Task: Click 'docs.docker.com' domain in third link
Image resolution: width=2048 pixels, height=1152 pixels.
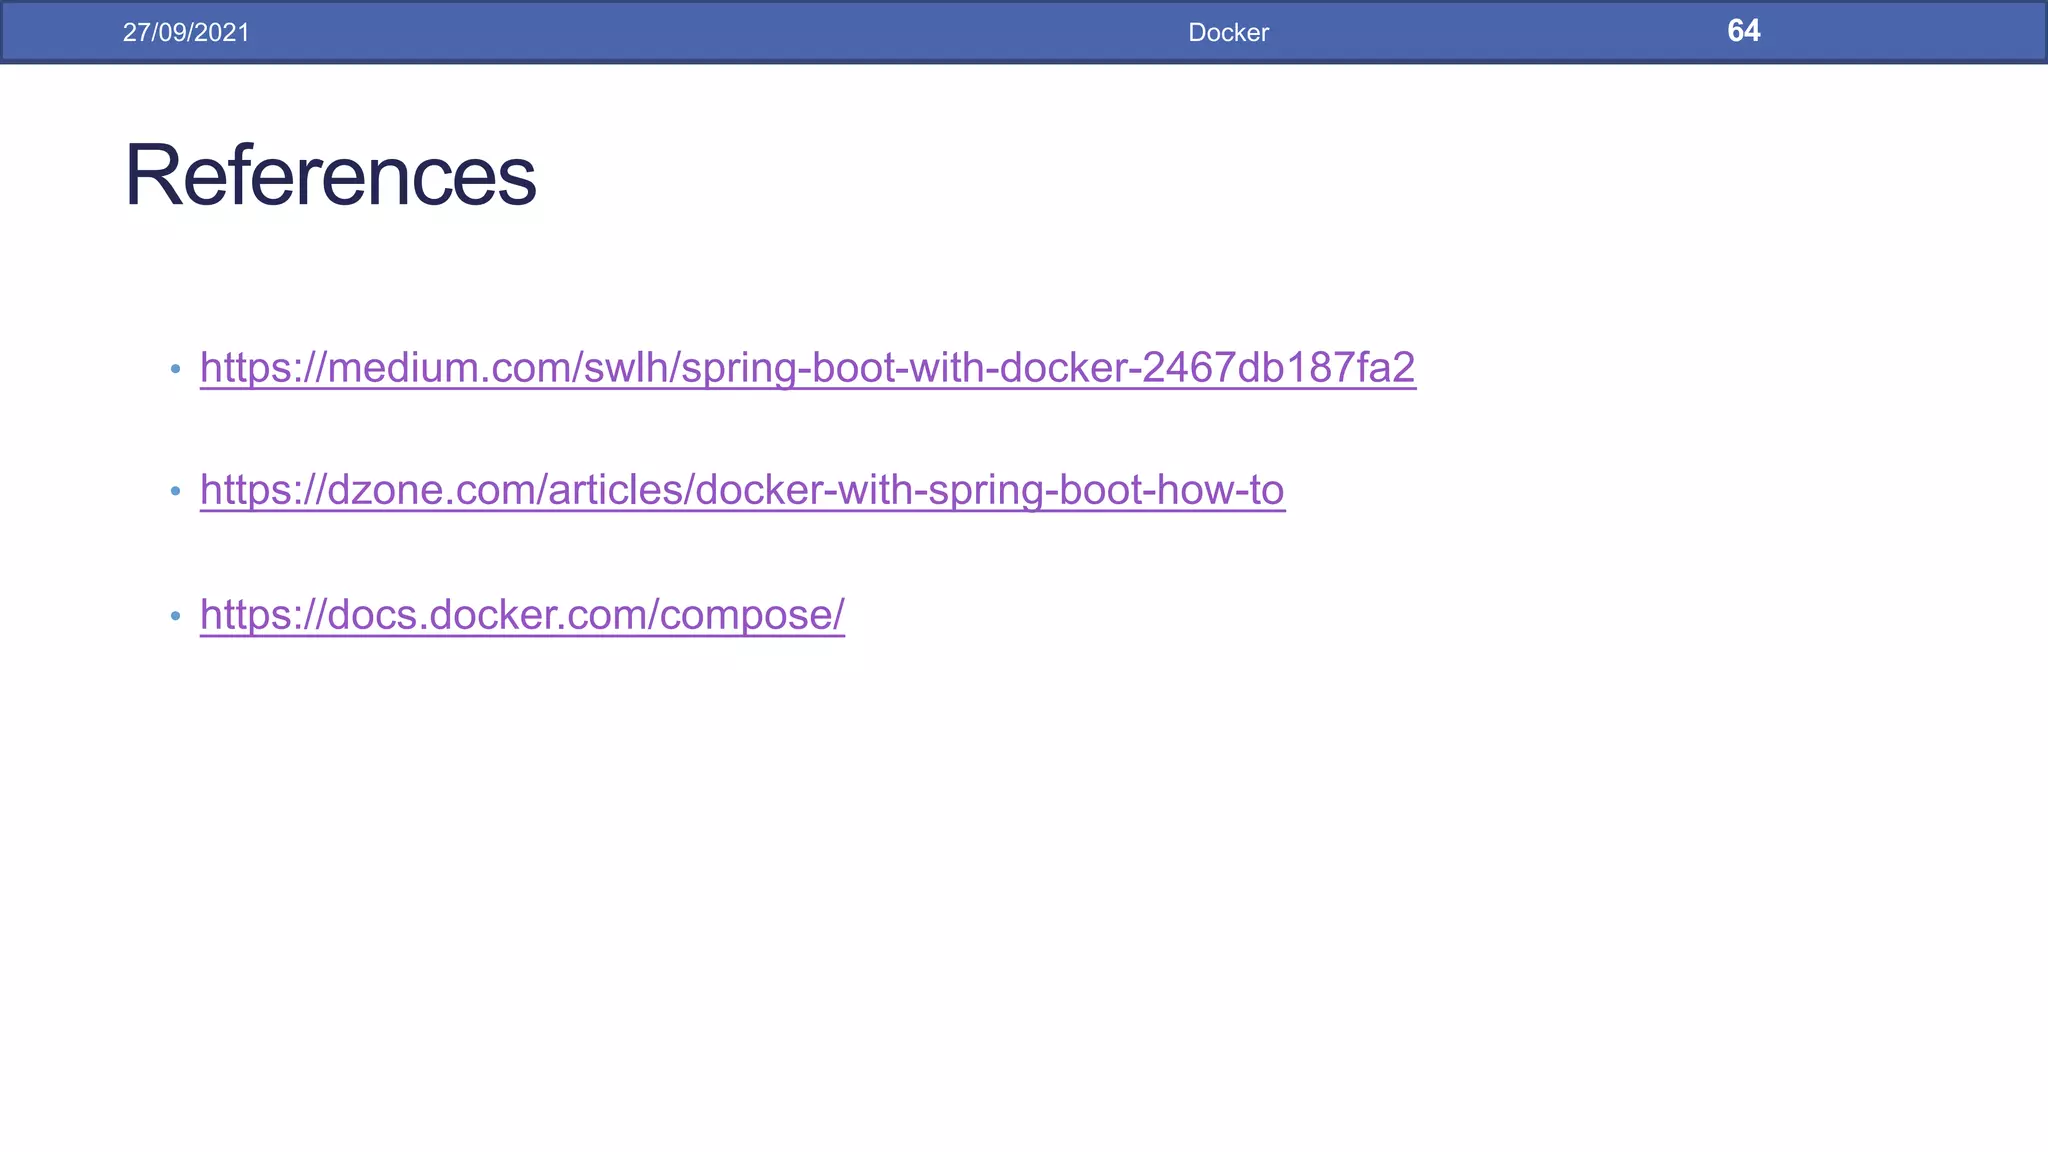Action: pos(487,614)
